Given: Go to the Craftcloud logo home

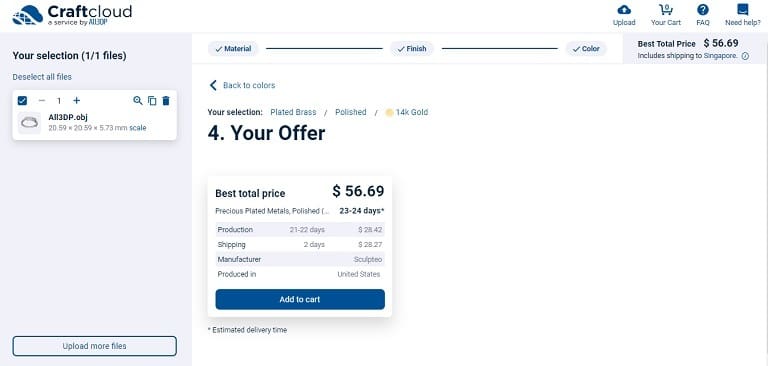Looking at the screenshot, I should 72,15.
